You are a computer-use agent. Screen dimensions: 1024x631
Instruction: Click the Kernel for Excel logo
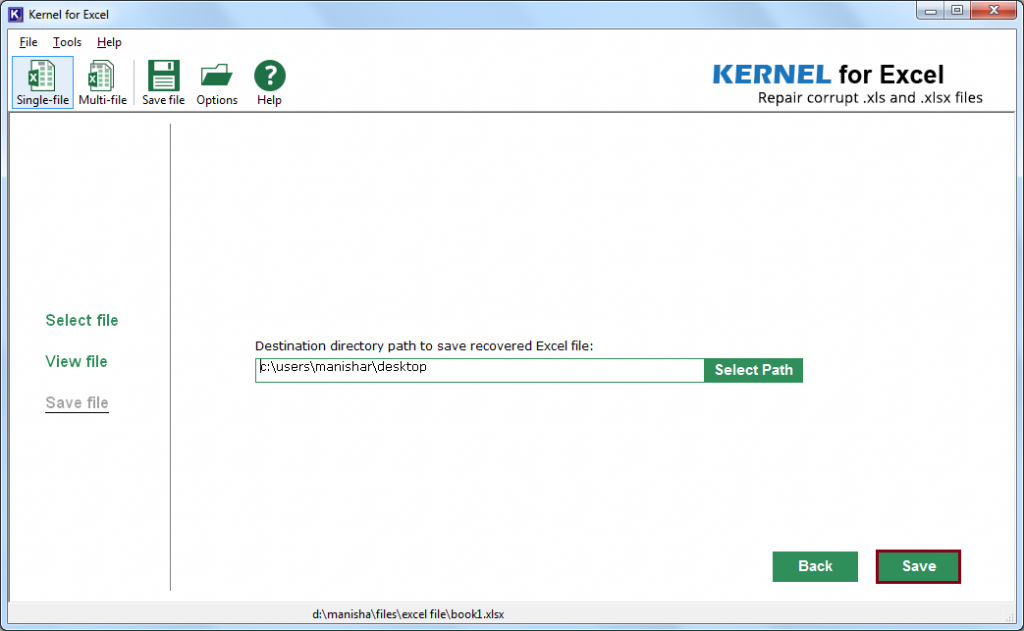[828, 74]
